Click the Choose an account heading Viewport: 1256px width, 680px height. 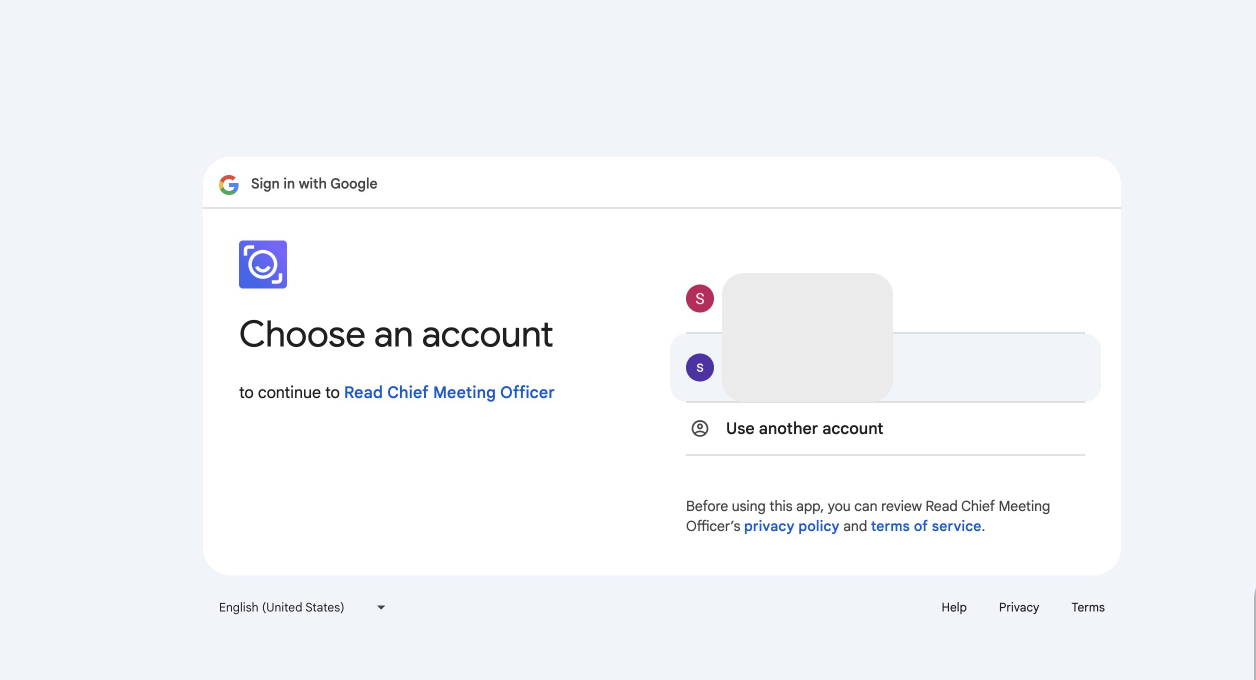click(396, 334)
